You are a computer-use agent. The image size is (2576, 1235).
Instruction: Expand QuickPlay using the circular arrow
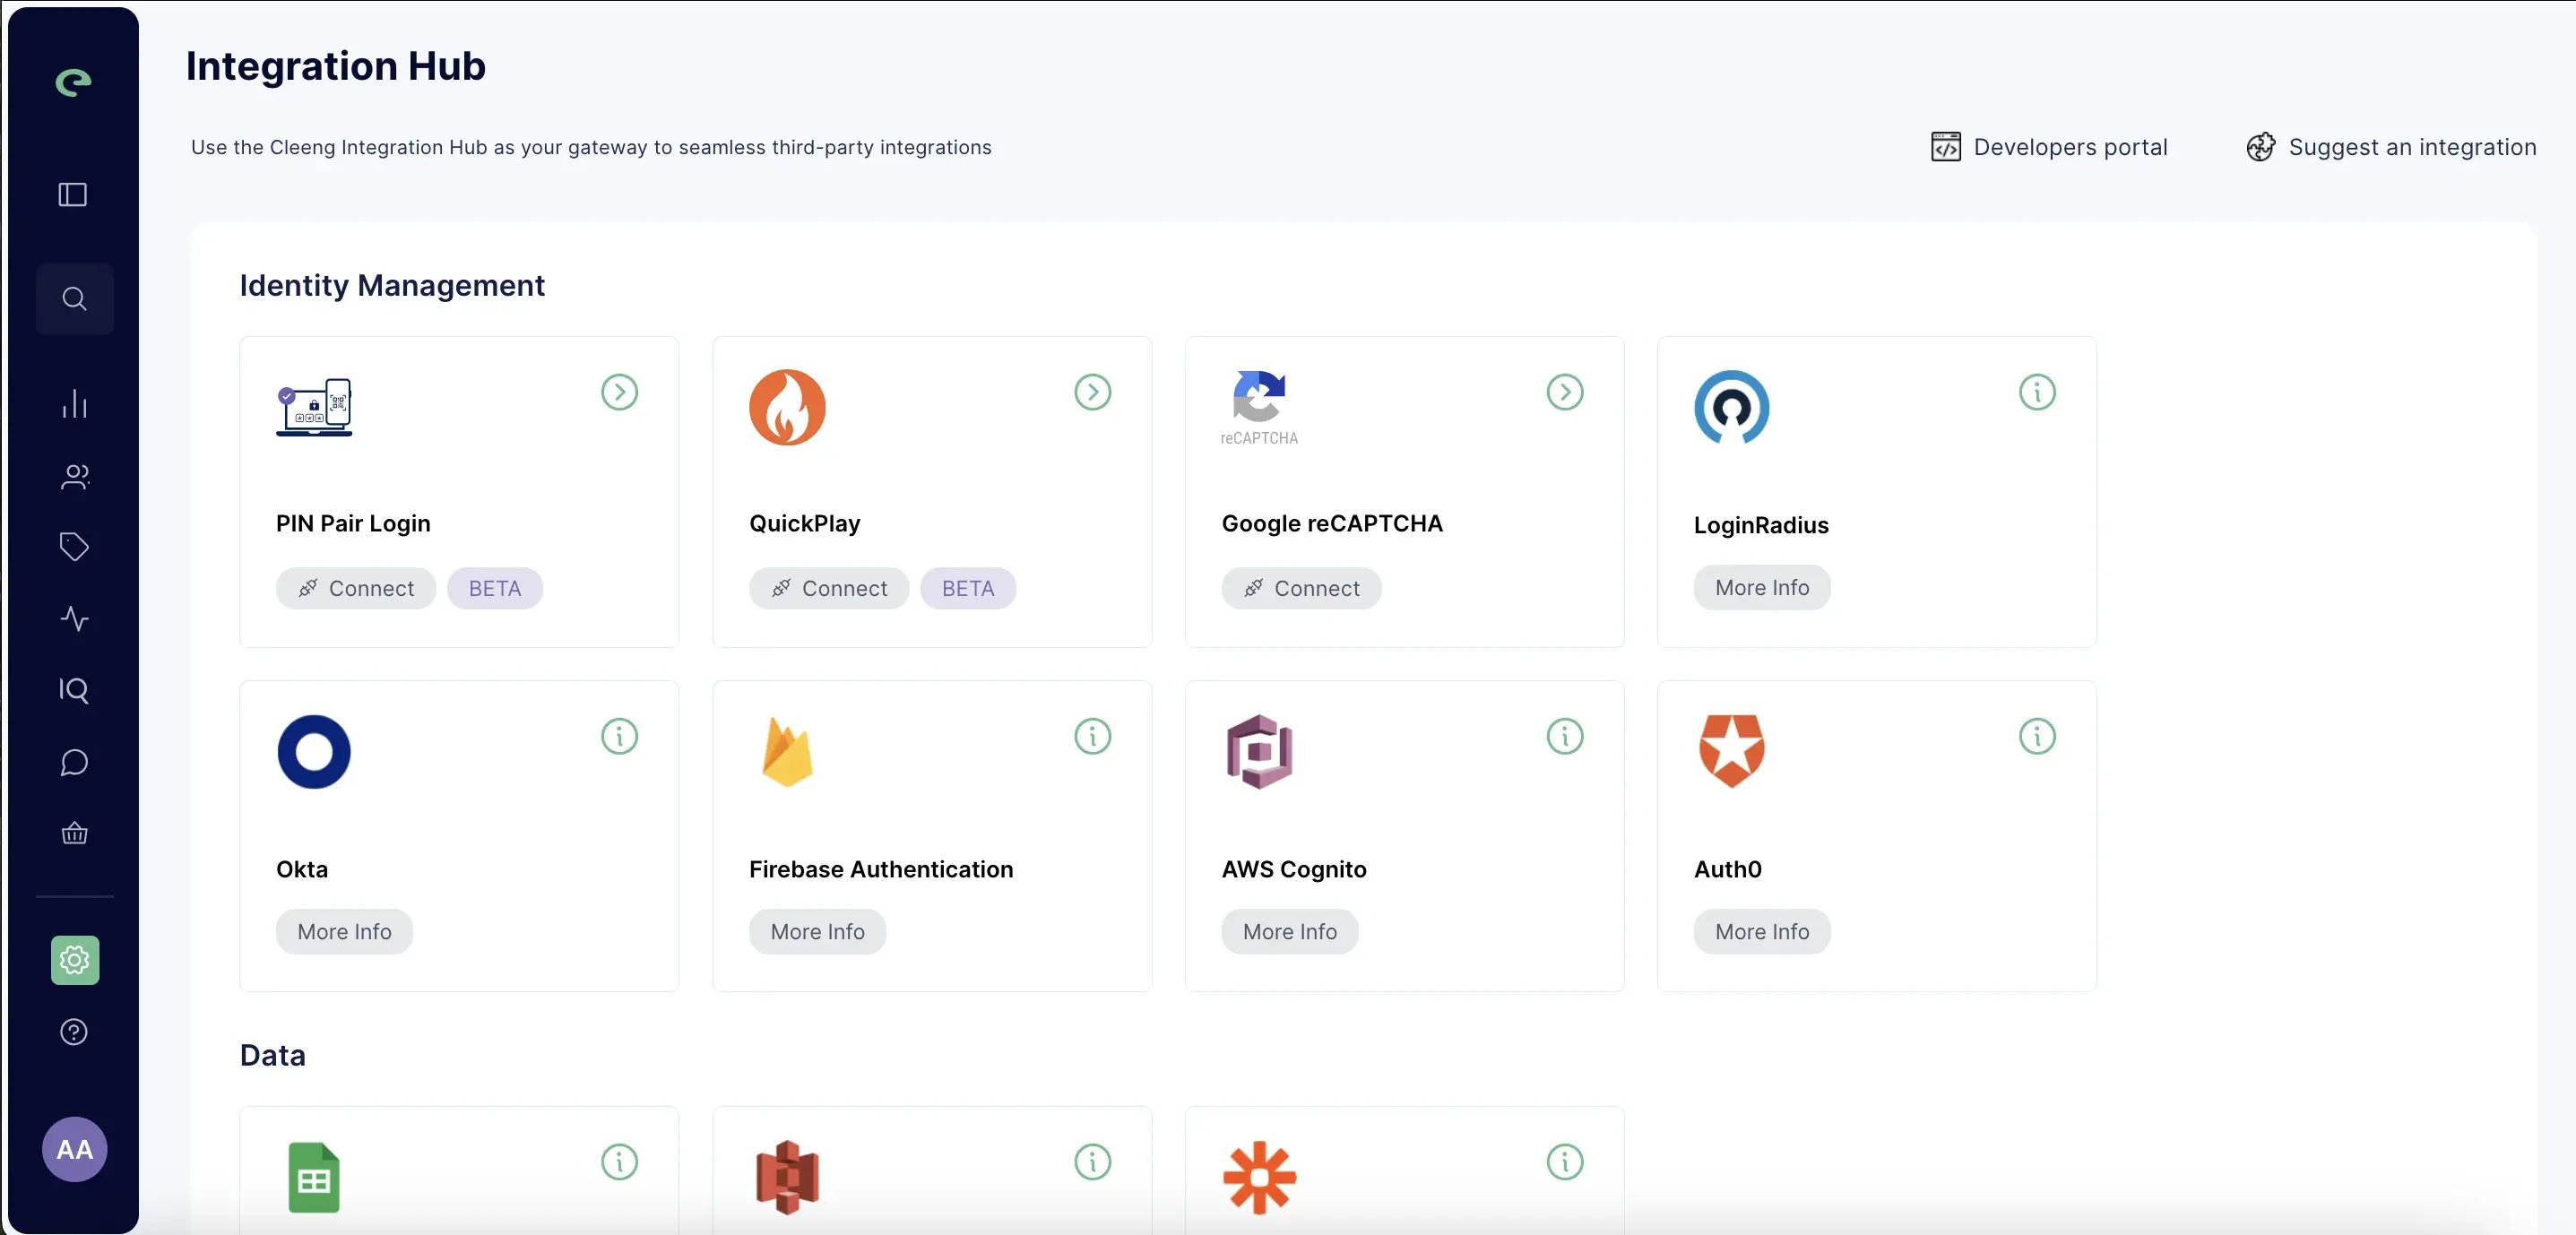tap(1092, 392)
